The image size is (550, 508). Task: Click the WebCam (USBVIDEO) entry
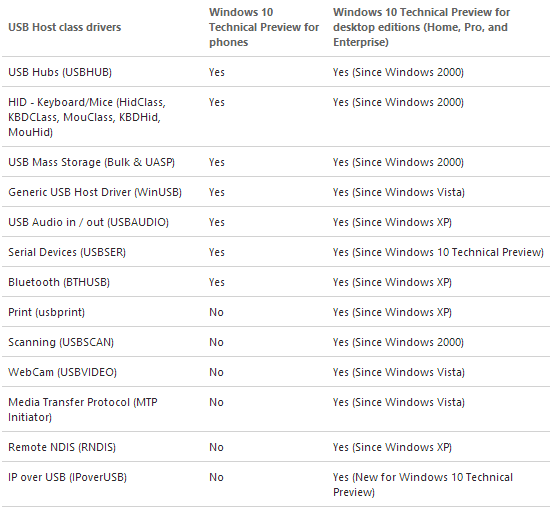pos(62,372)
